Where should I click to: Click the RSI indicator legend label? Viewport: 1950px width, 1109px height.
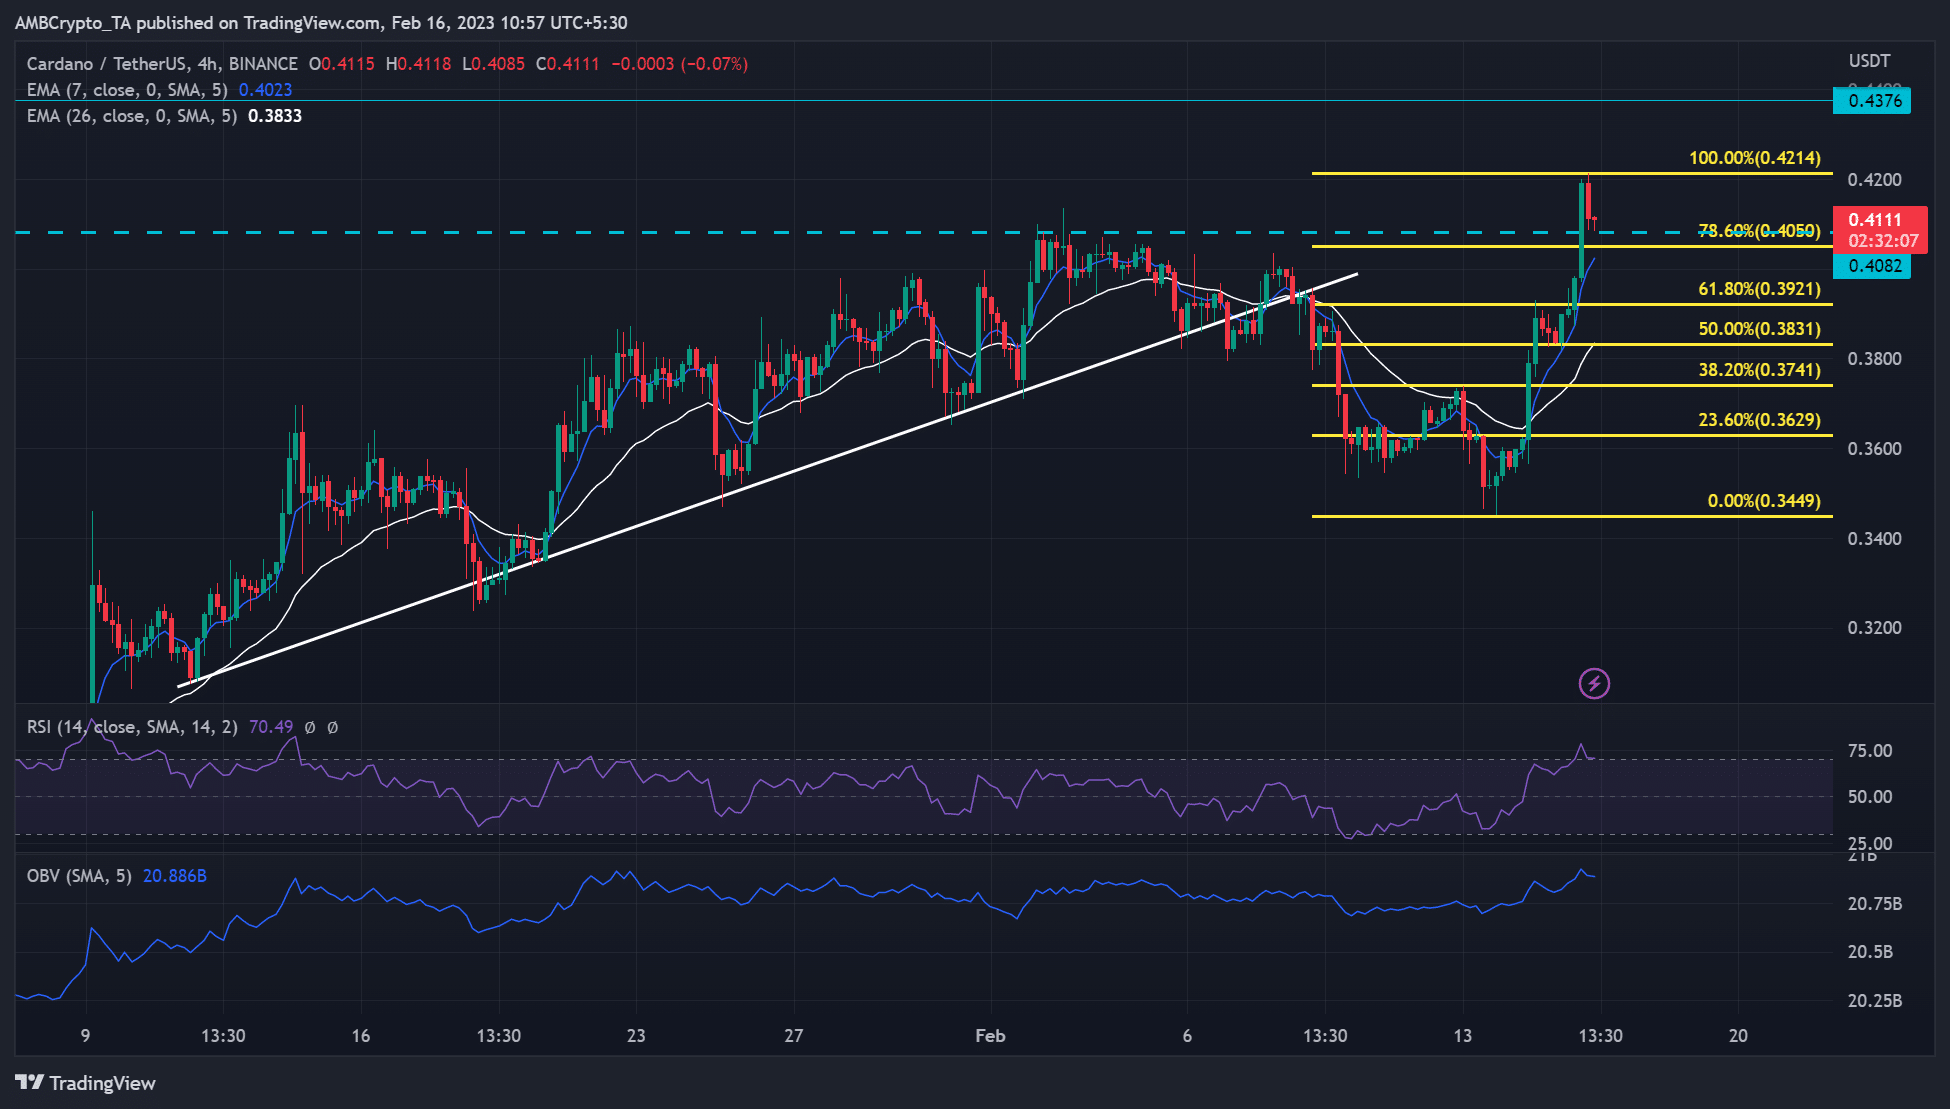pyautogui.click(x=132, y=727)
